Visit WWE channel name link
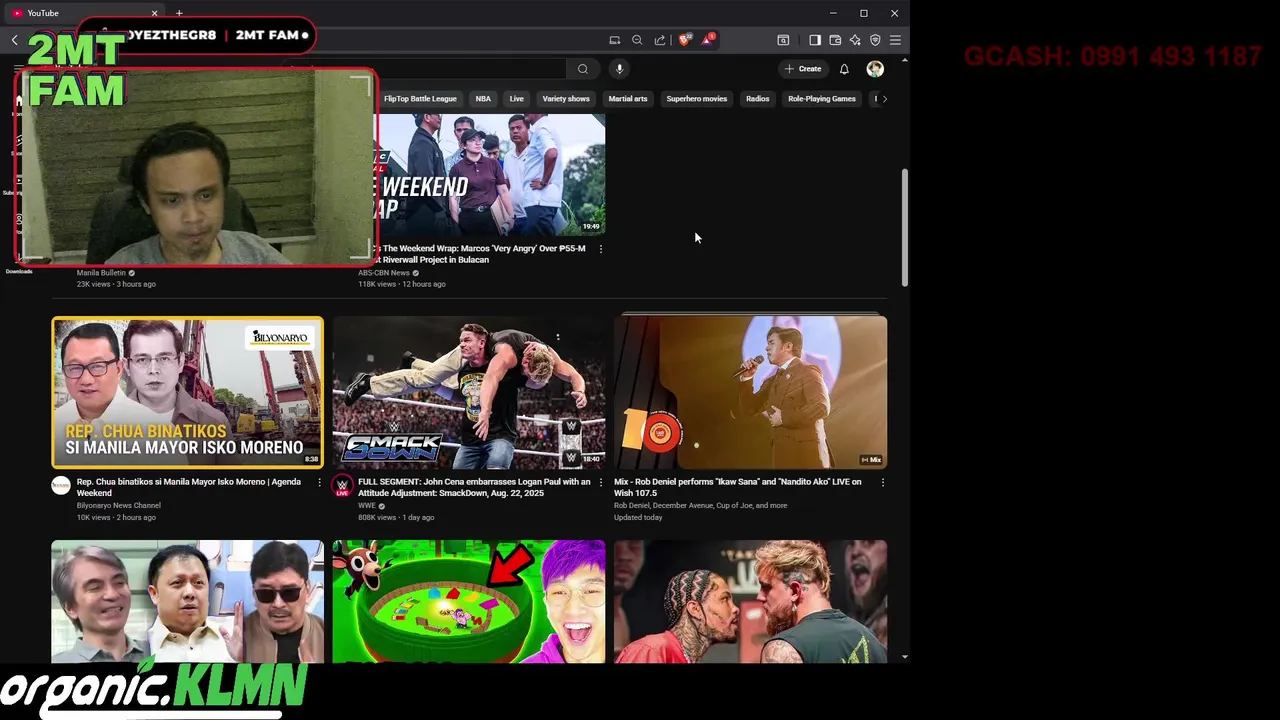 click(367, 505)
